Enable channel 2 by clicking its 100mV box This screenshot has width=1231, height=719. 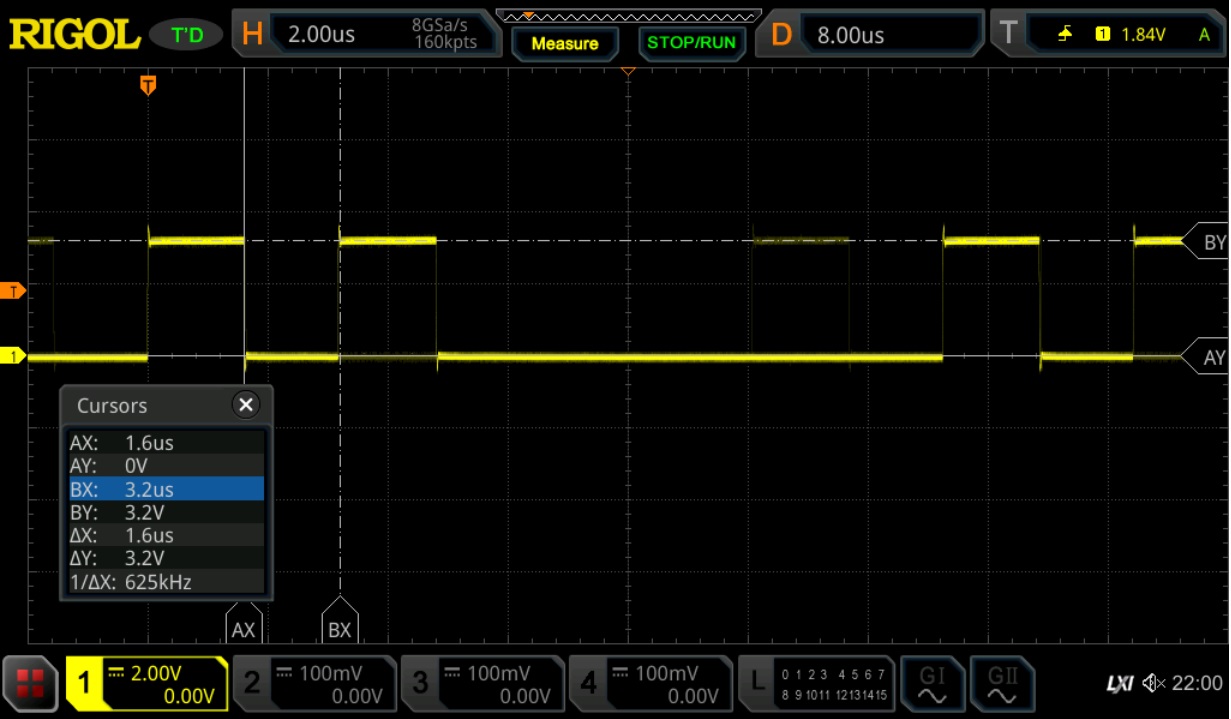(x=314, y=684)
